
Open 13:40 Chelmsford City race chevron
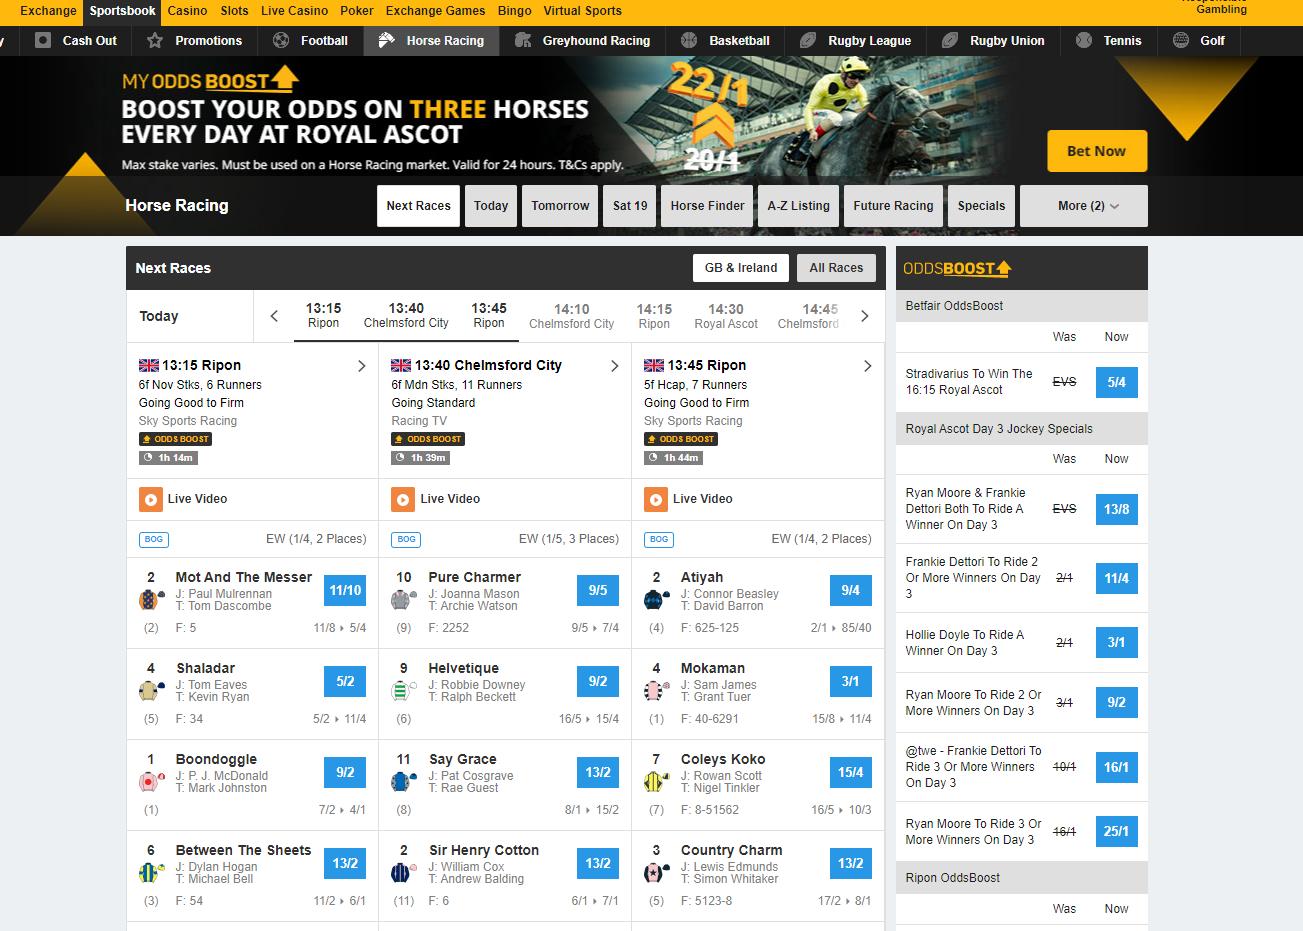[x=614, y=366]
